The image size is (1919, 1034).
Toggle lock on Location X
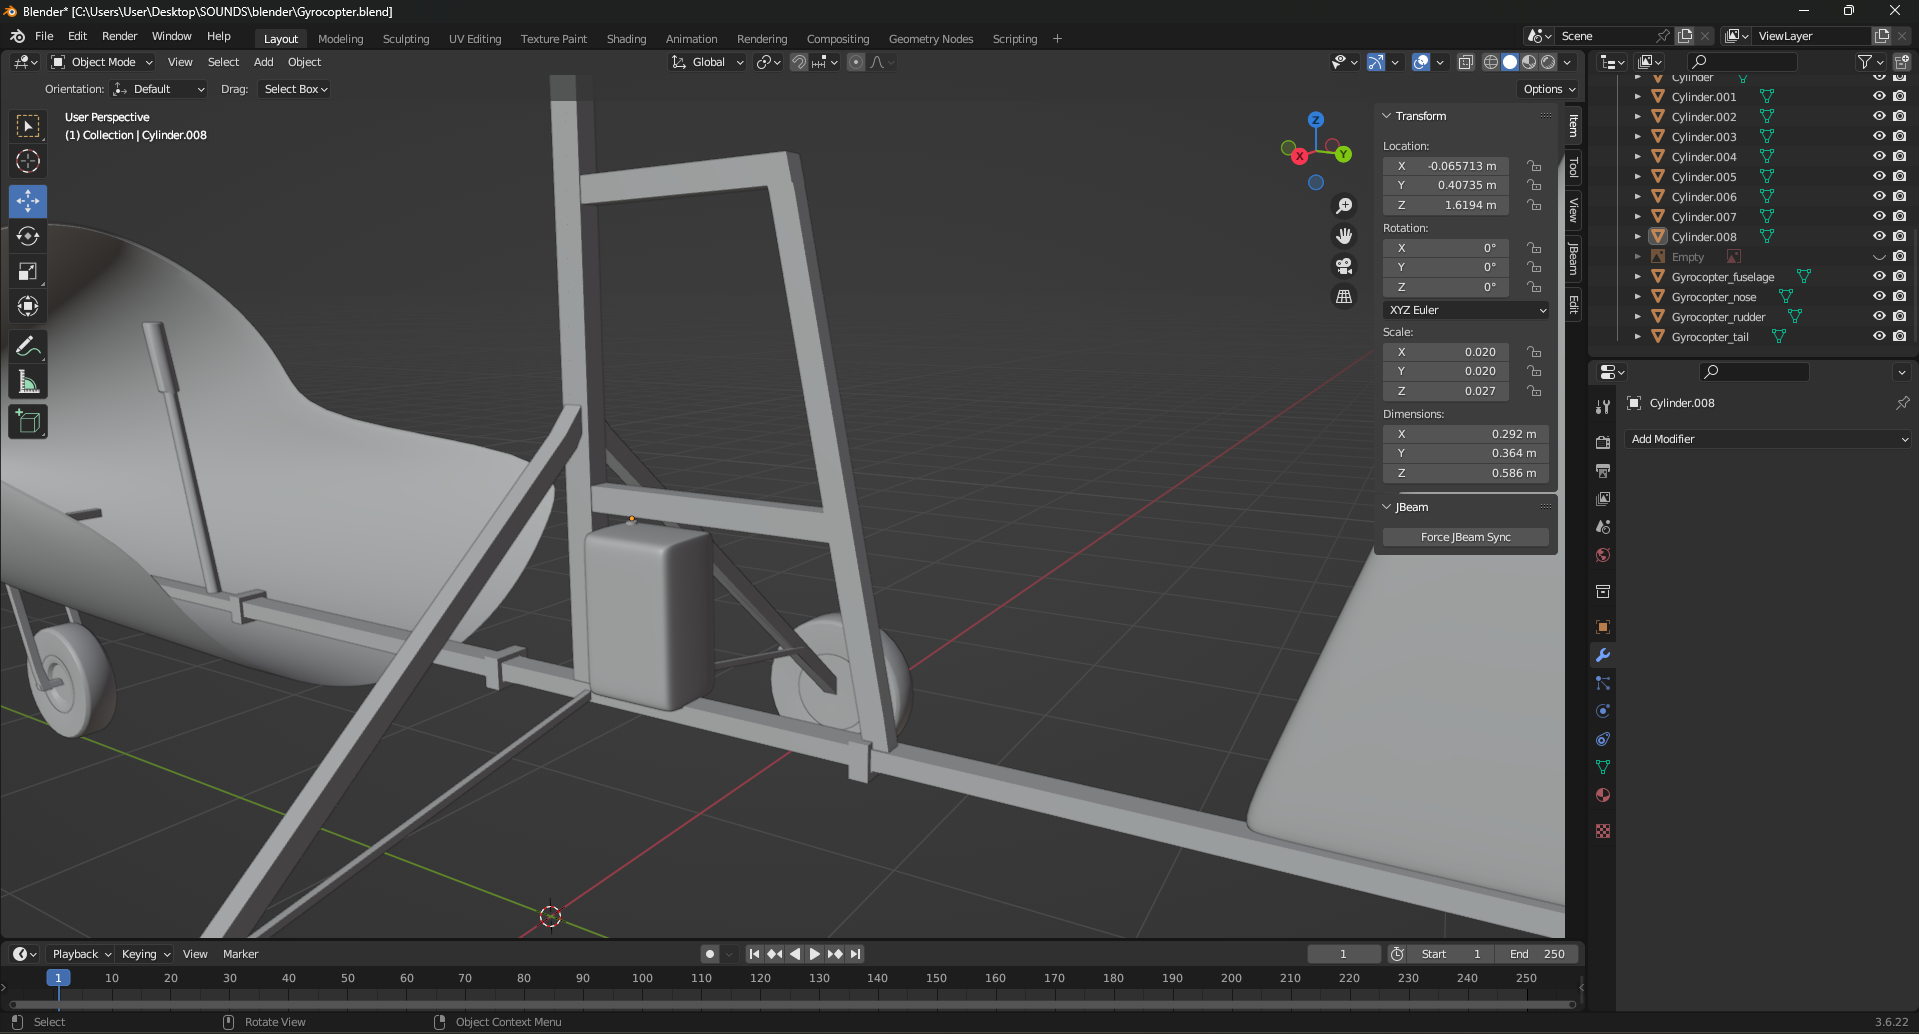[1534, 166]
